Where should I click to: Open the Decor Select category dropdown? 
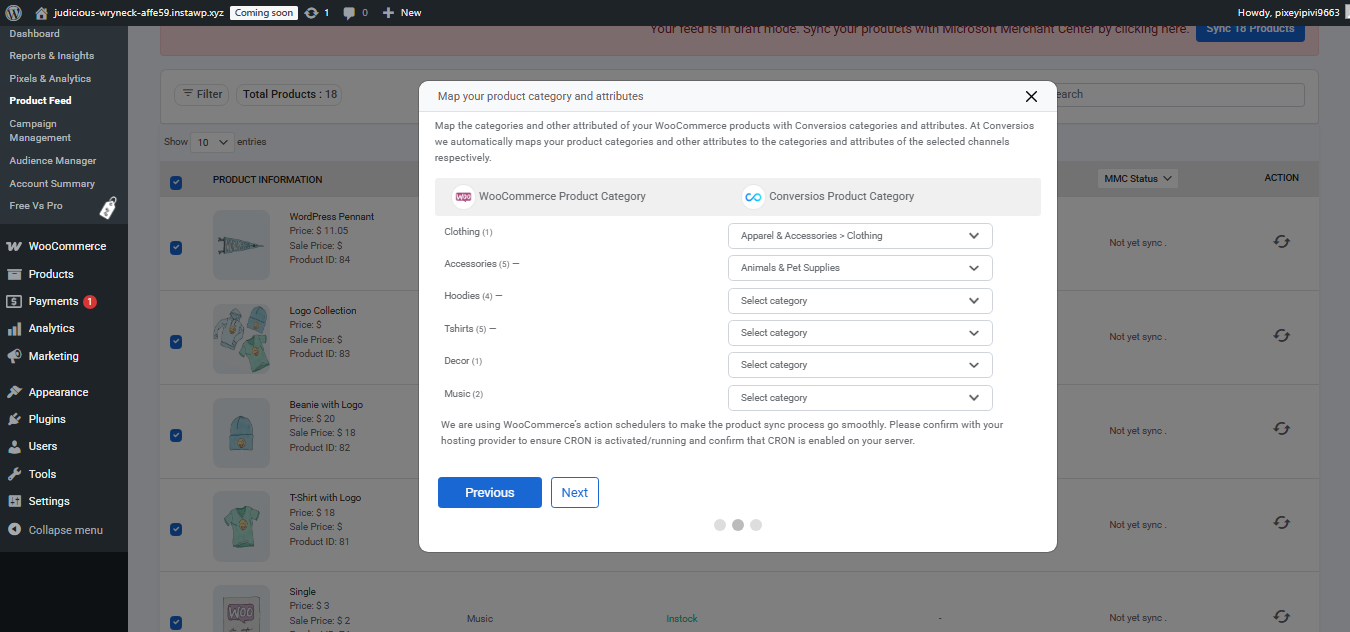860,365
